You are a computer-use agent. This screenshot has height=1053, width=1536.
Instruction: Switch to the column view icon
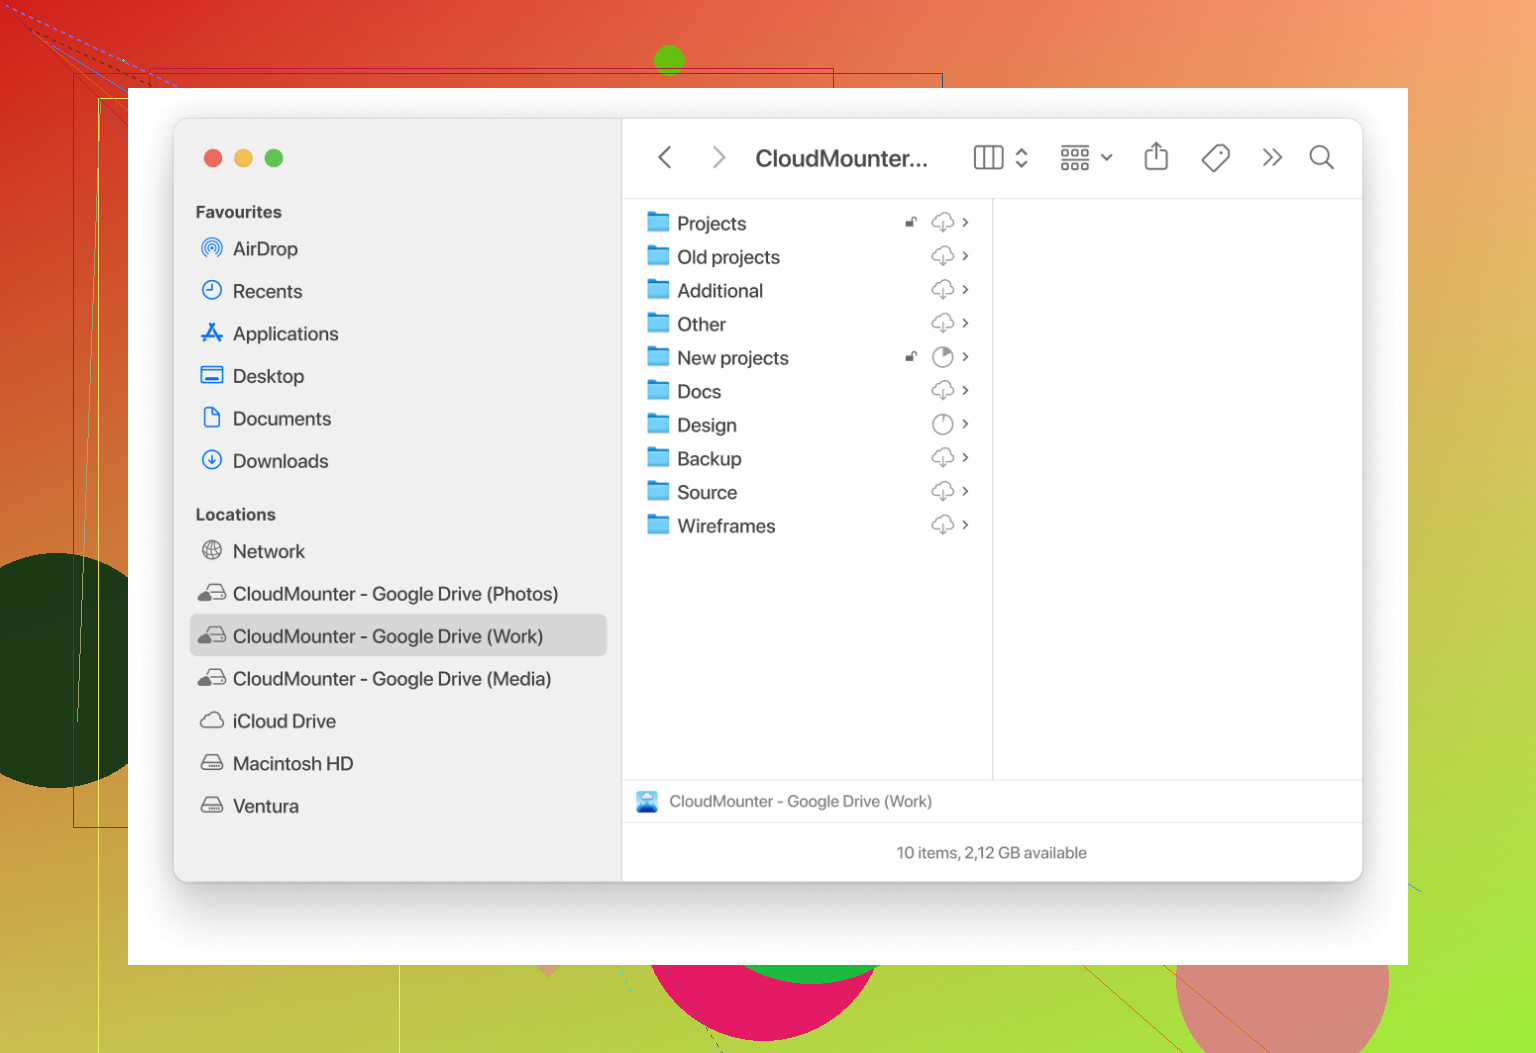pos(988,157)
